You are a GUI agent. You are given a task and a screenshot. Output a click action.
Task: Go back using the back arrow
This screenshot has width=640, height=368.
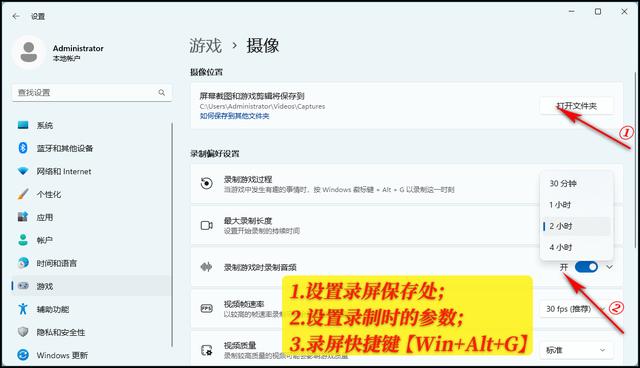click(x=16, y=16)
